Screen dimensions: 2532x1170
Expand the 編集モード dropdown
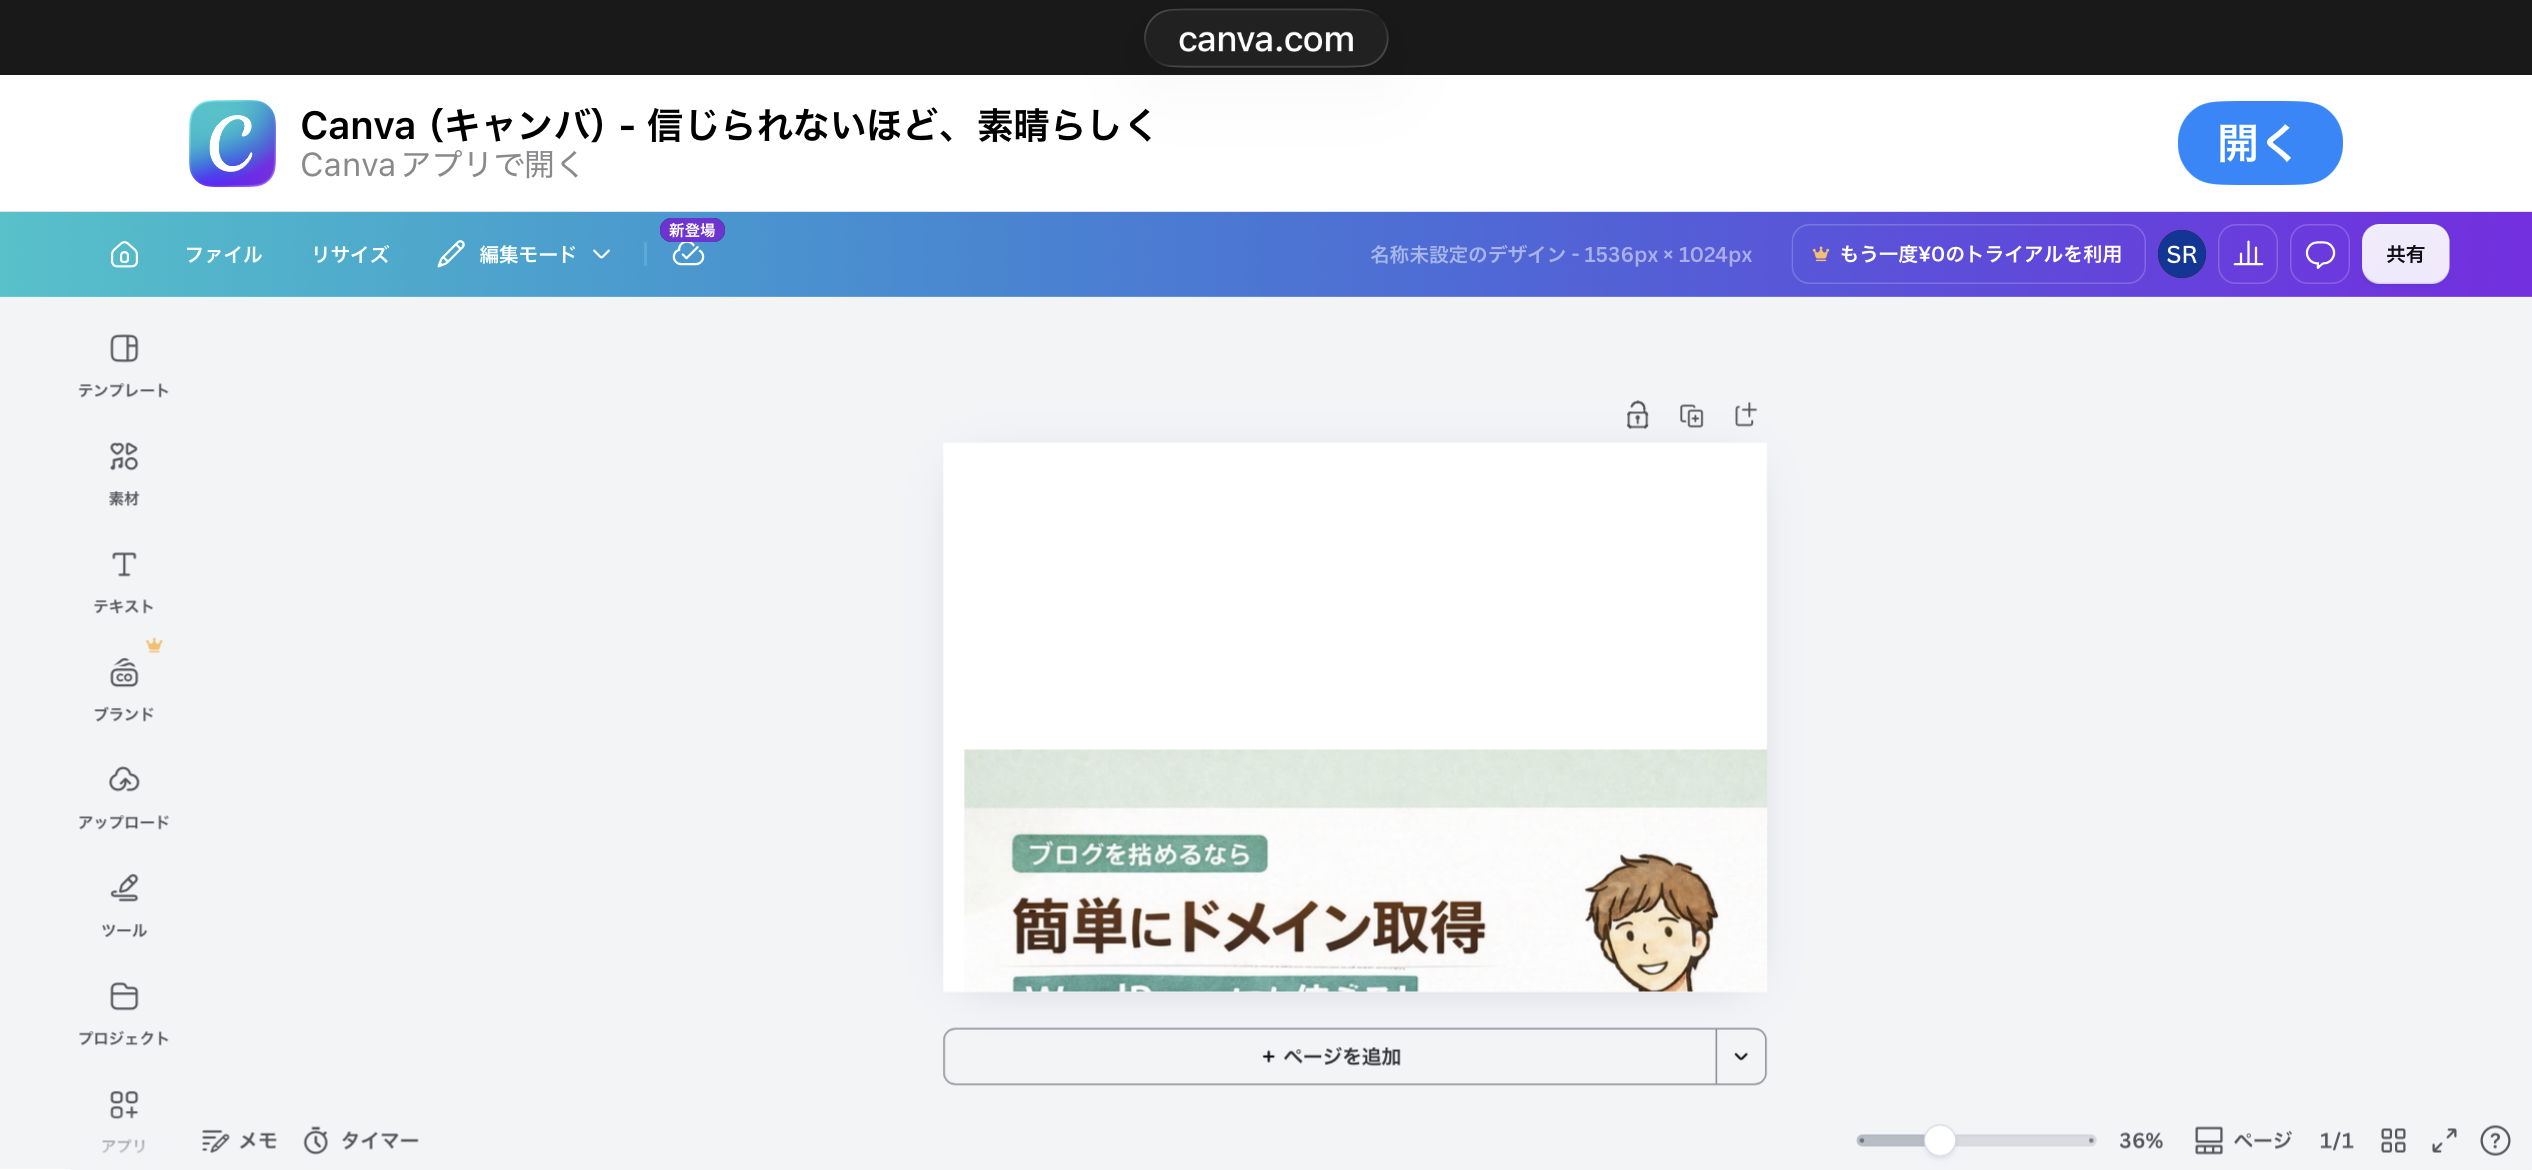tap(525, 254)
